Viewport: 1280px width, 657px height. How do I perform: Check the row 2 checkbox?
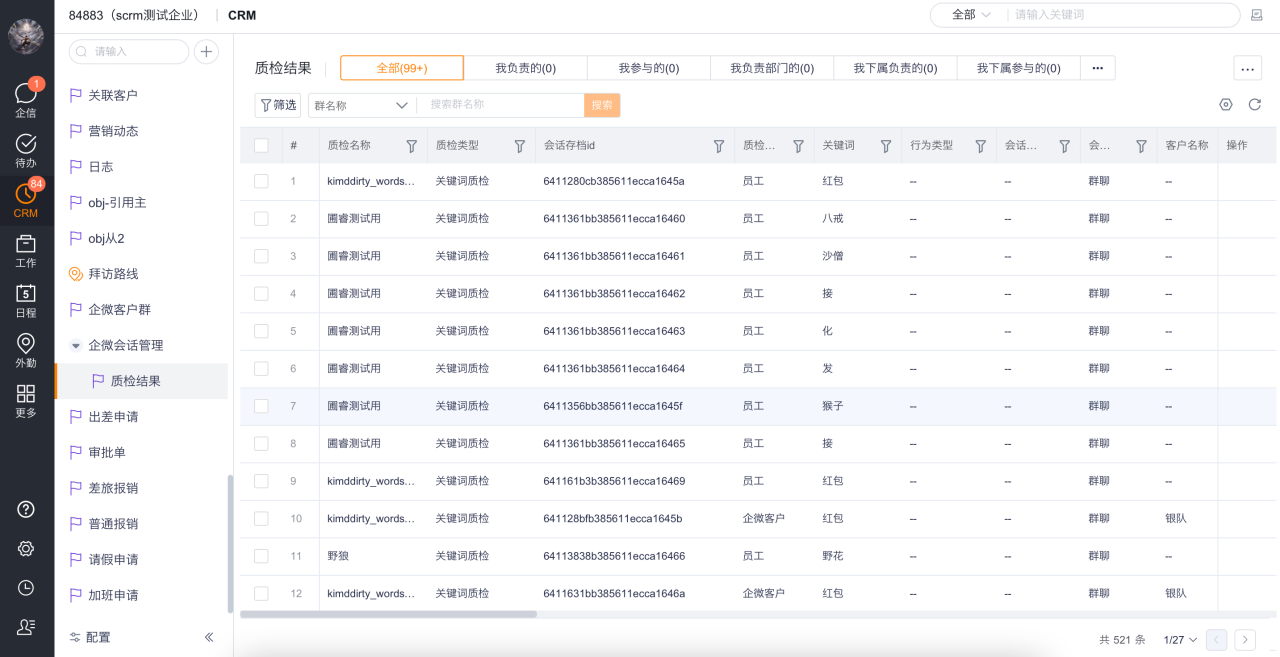click(261, 218)
